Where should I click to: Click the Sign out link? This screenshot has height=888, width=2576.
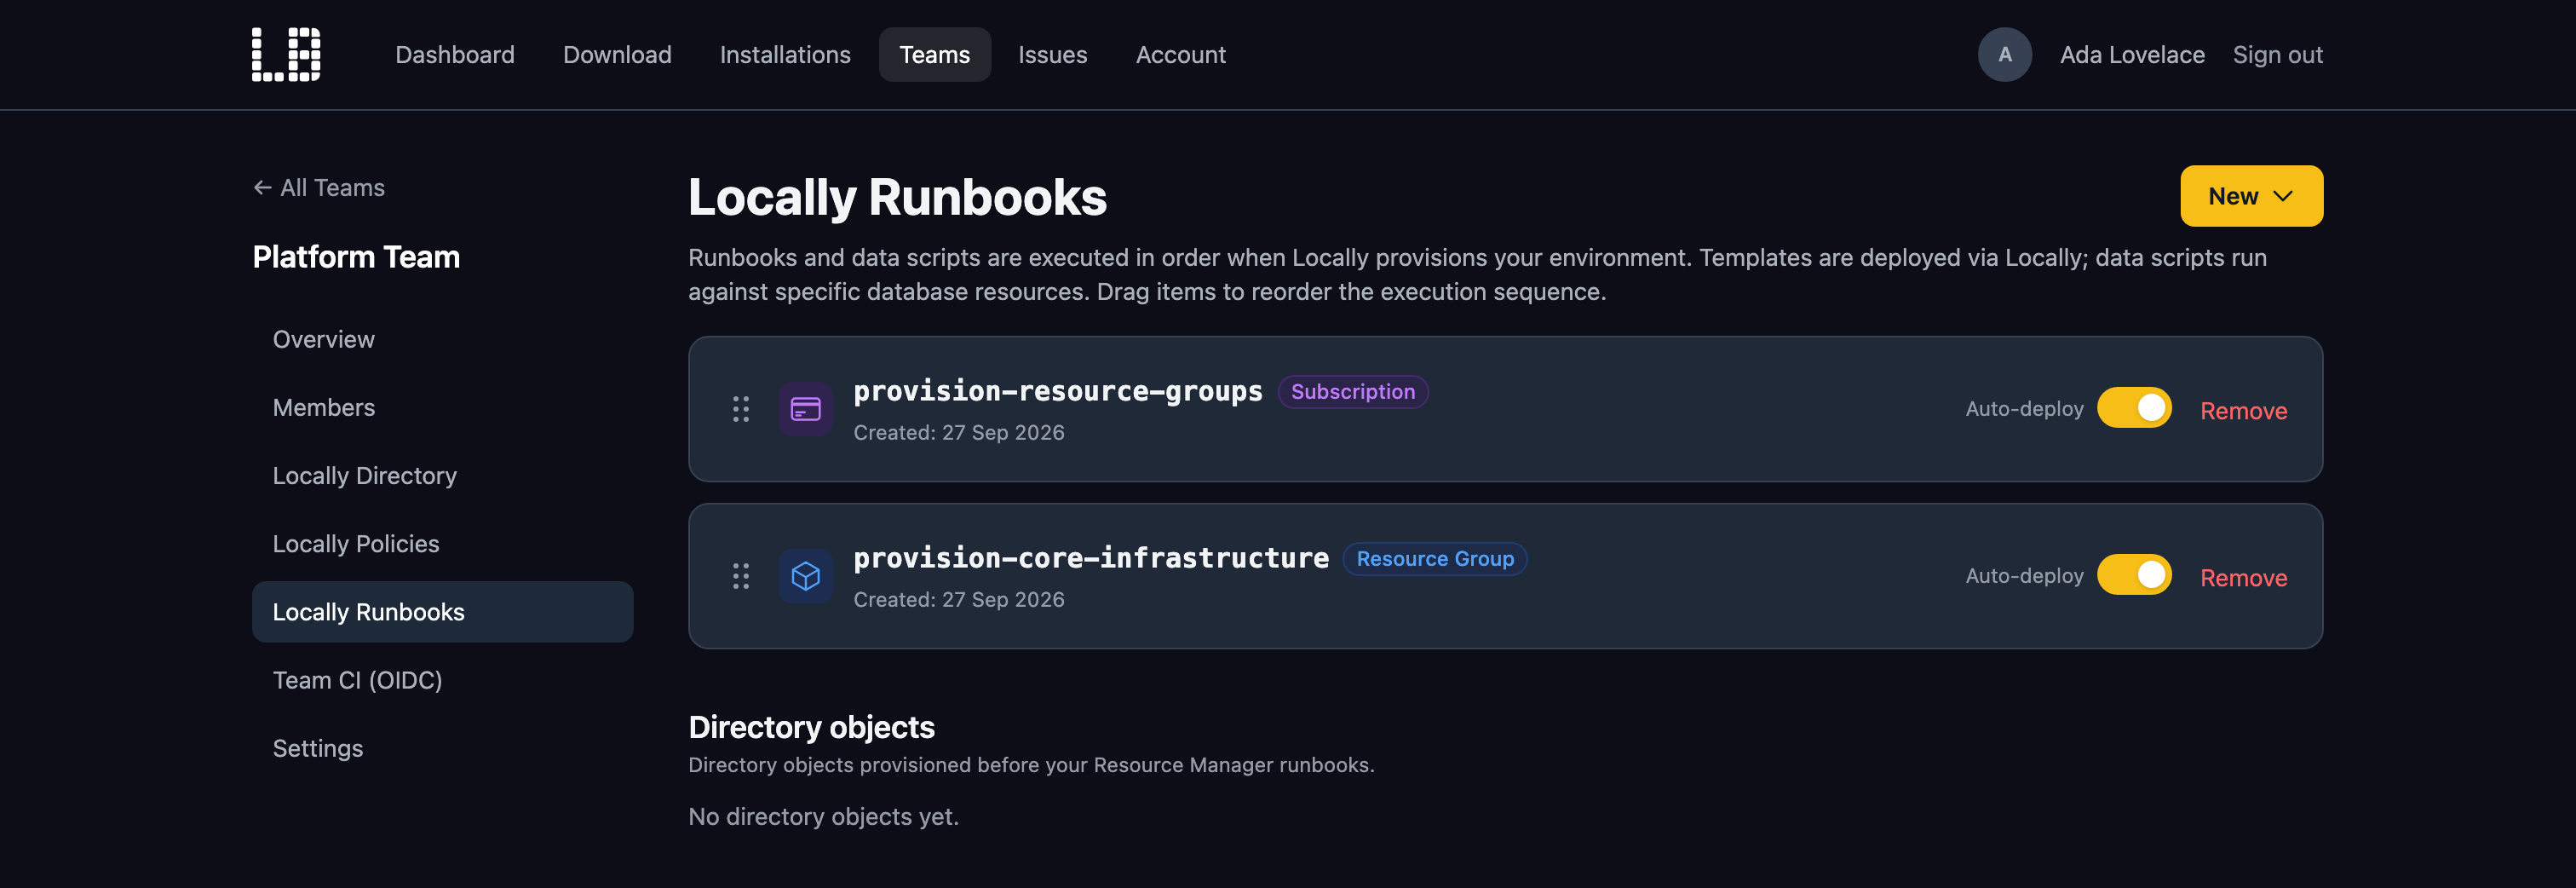2277,54
